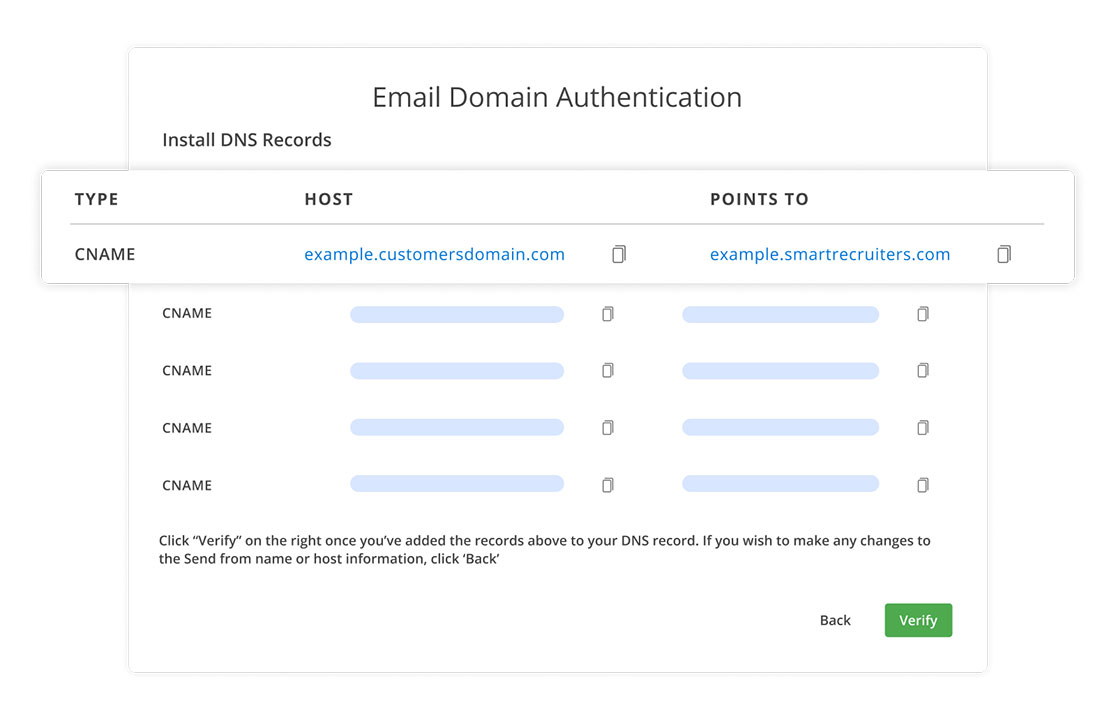
Task: Click the HOST column header
Action: coord(328,199)
